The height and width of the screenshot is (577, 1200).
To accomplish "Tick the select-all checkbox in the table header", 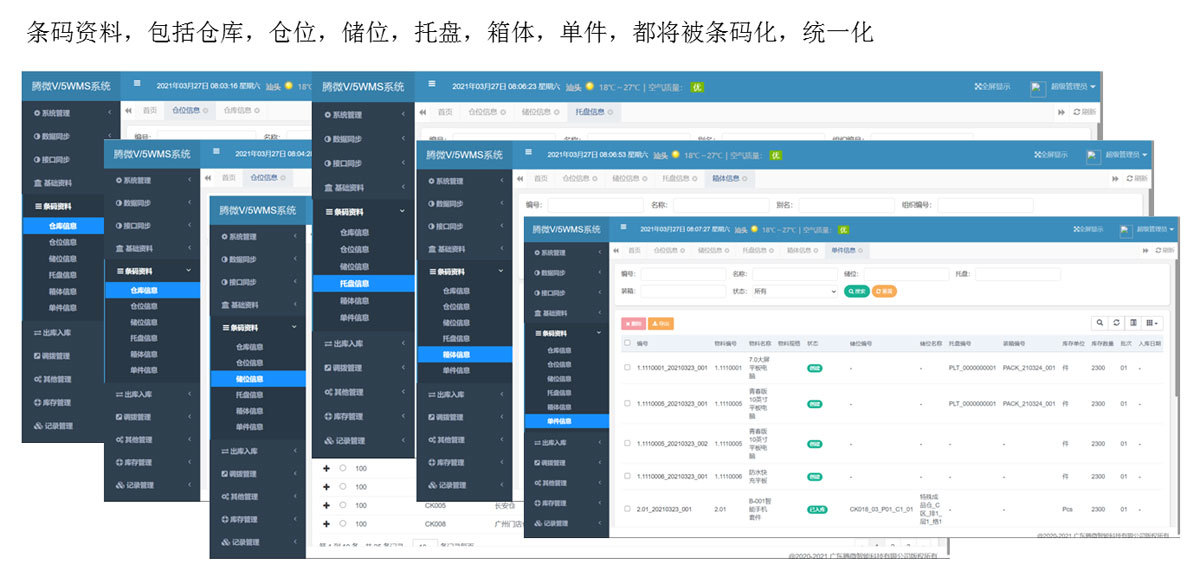I will [627, 343].
